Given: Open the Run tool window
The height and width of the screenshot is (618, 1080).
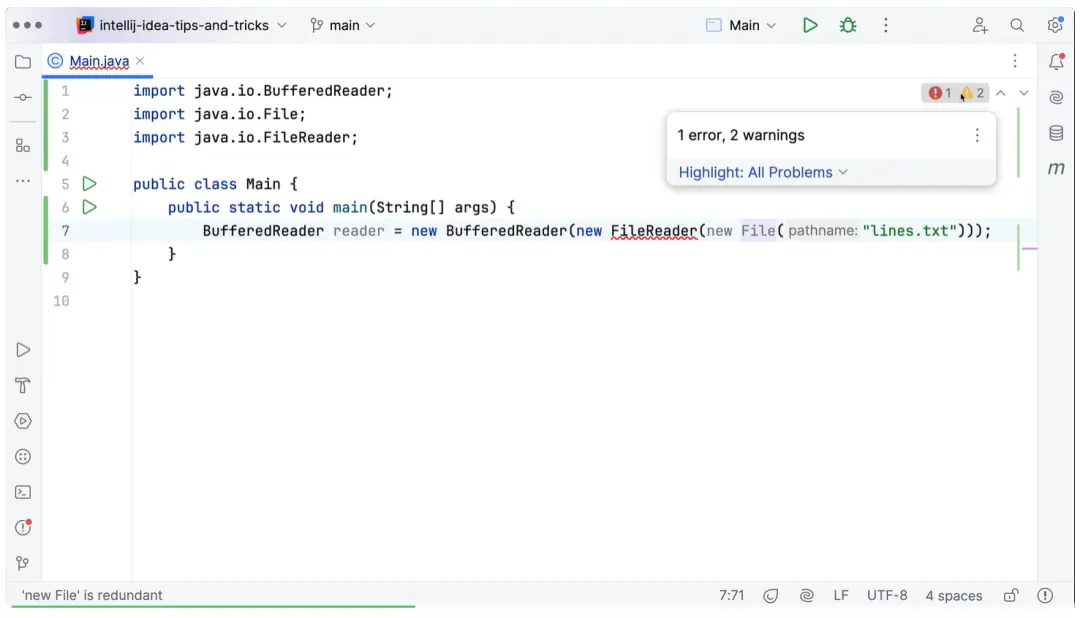Looking at the screenshot, I should (23, 350).
